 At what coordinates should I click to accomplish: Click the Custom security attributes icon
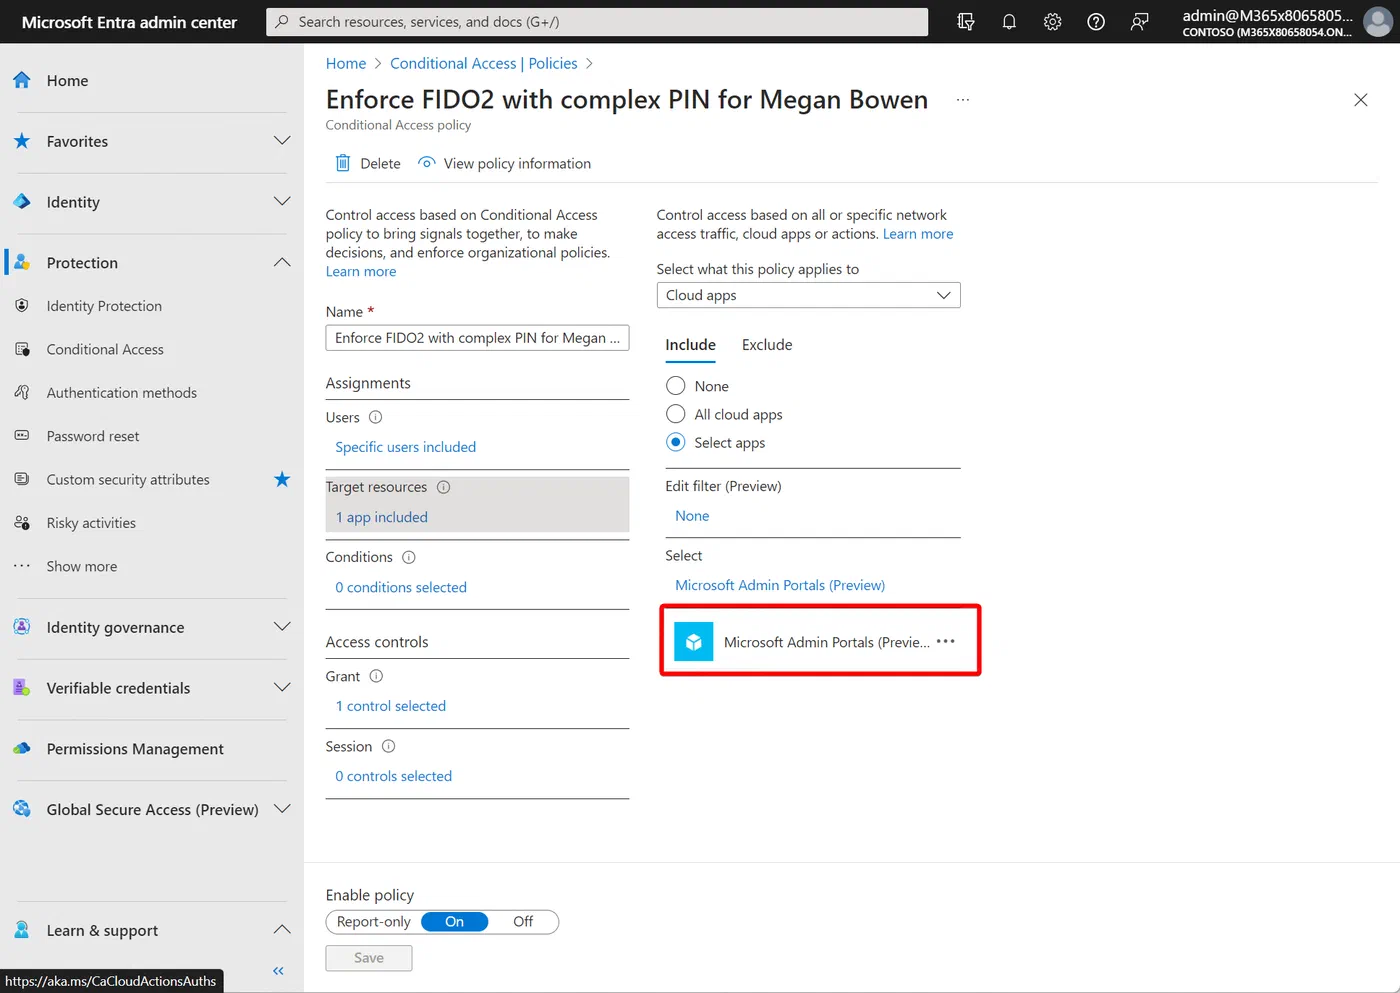point(22,479)
